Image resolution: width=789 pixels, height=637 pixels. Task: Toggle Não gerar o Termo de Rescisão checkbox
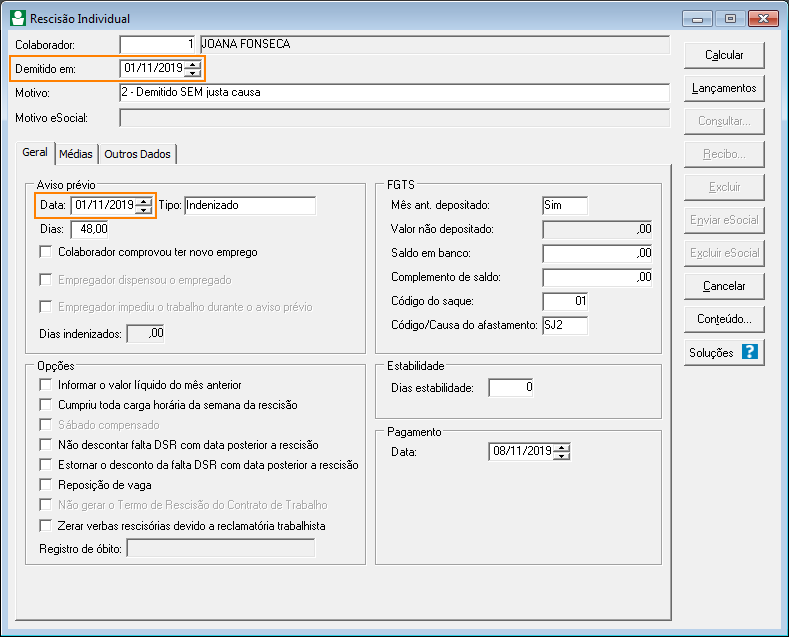45,505
